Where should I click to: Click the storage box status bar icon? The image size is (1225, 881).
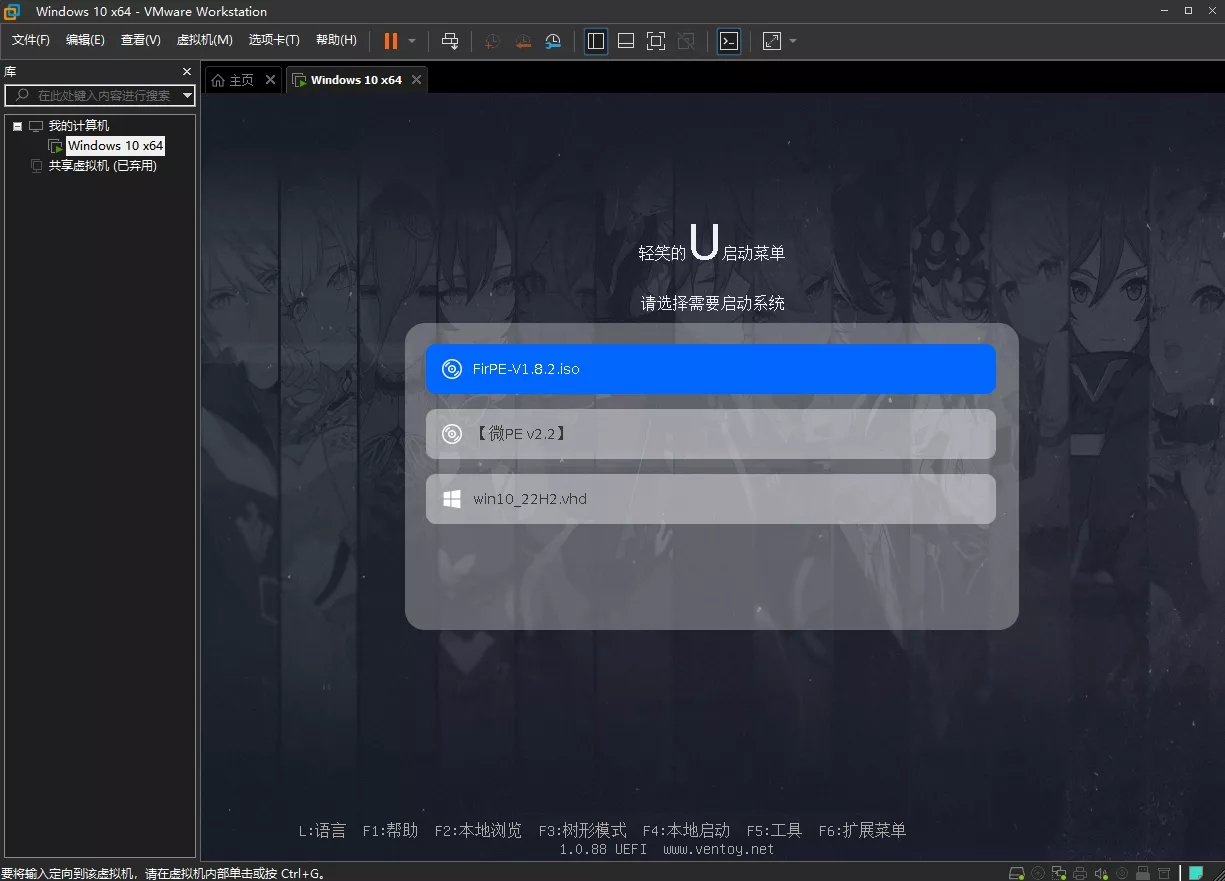1164,872
